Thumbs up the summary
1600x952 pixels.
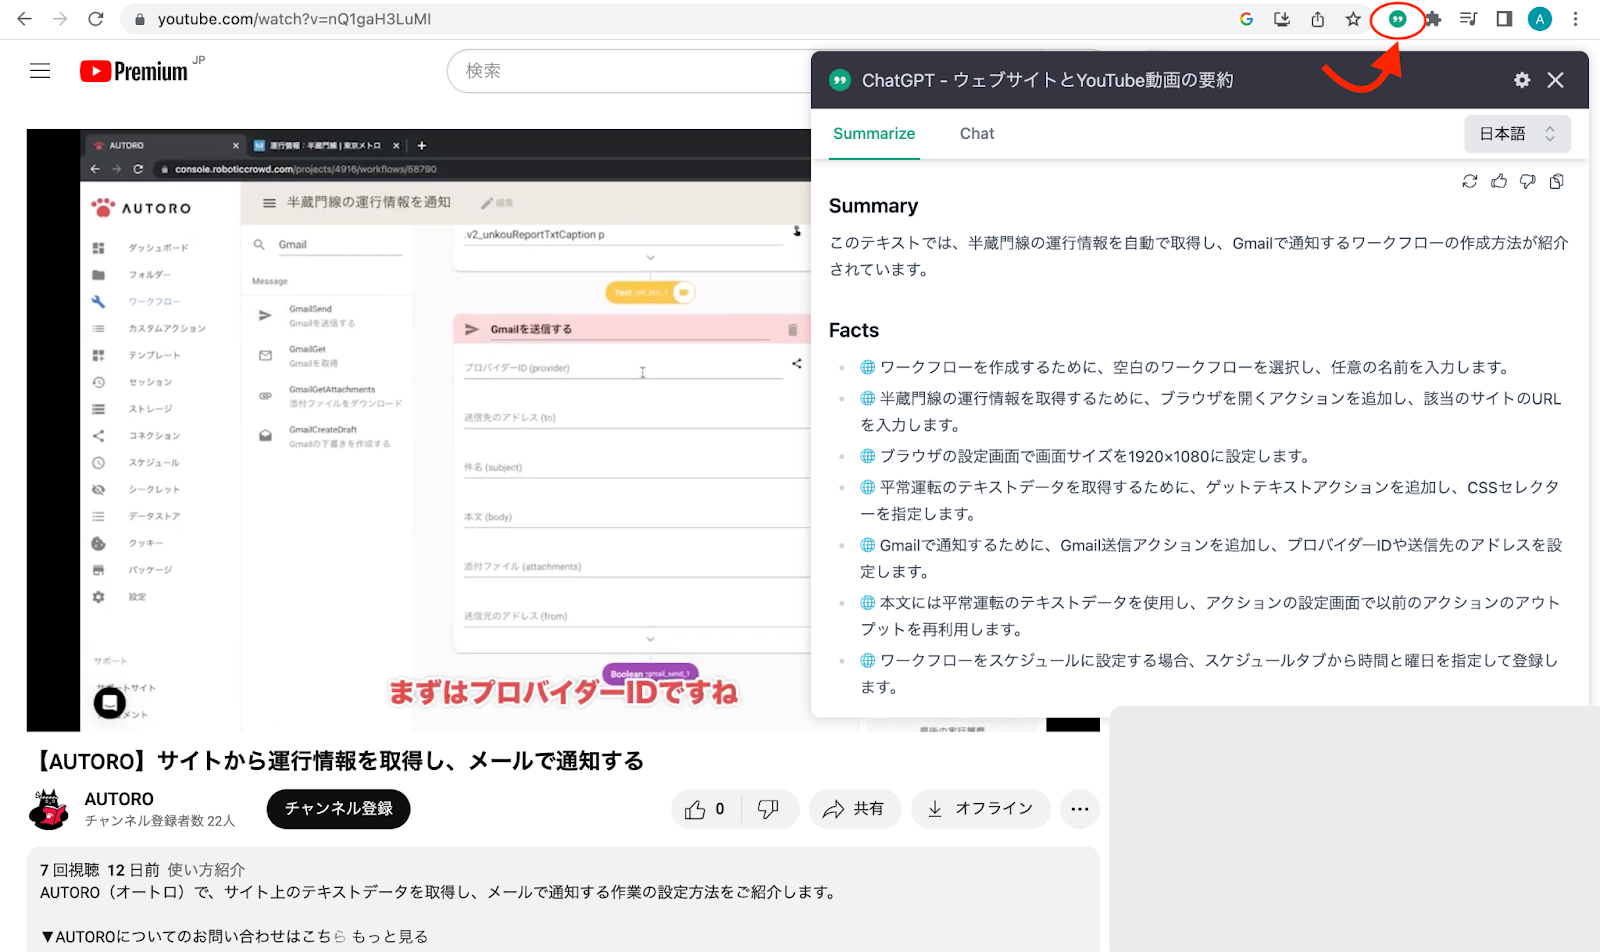(x=1498, y=181)
